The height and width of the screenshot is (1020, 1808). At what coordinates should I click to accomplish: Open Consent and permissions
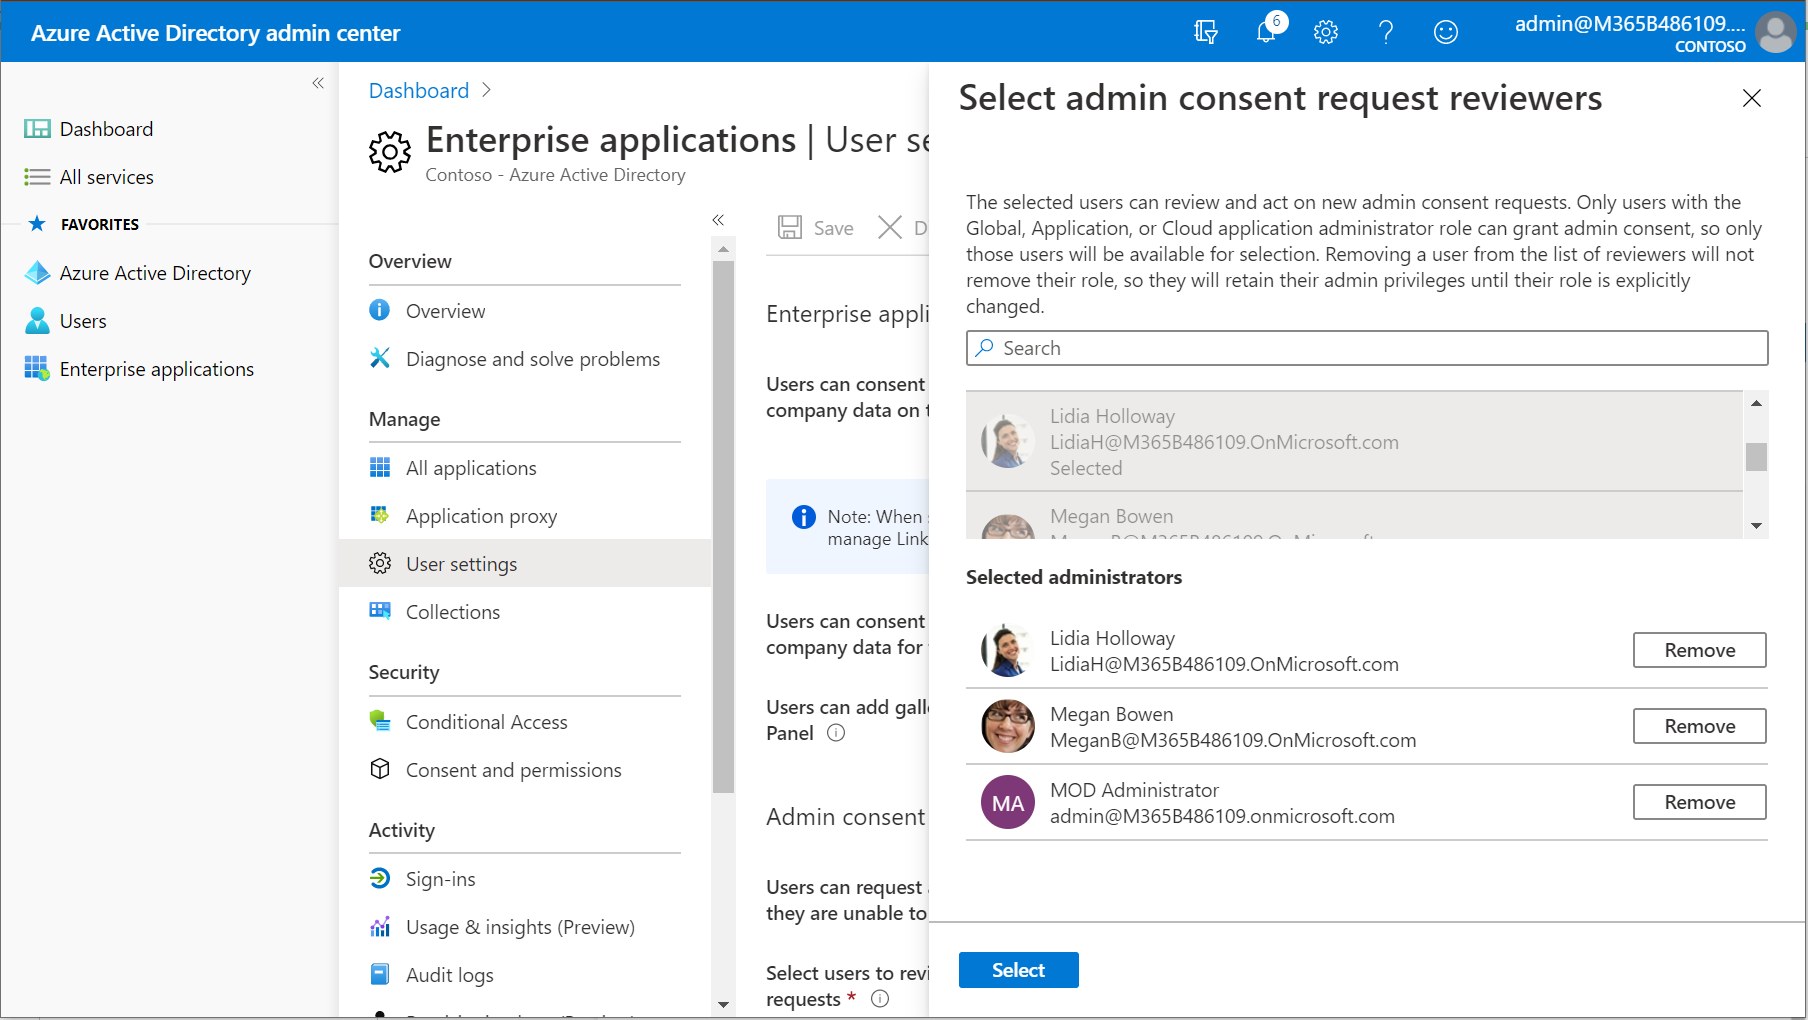click(513, 770)
